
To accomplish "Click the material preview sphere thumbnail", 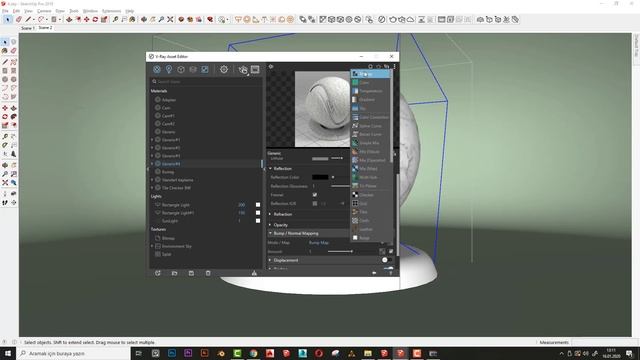I will [323, 109].
